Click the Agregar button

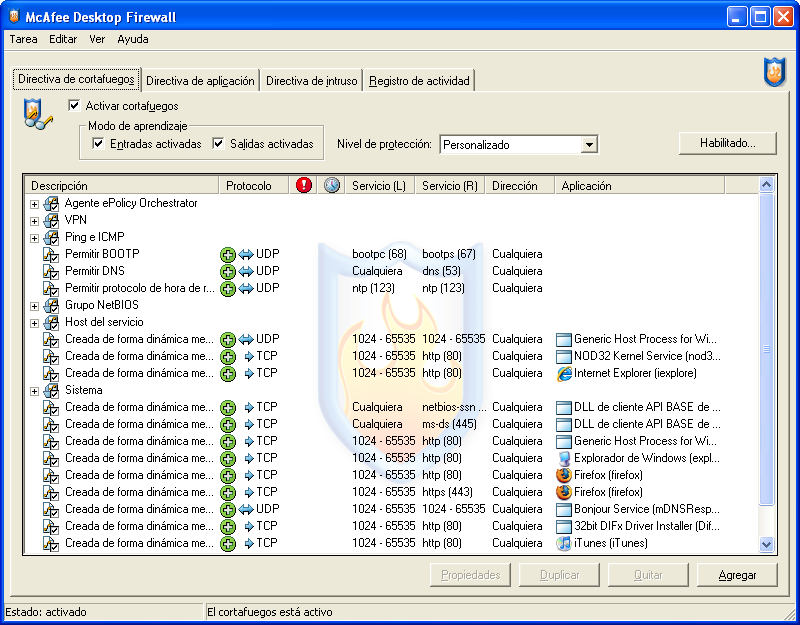pyautogui.click(x=737, y=575)
